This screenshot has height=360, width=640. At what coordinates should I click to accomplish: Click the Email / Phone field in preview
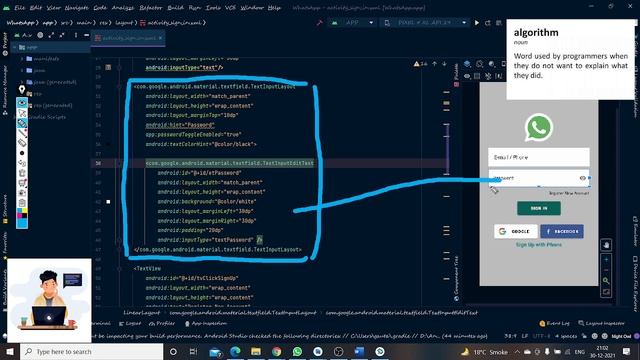539,157
